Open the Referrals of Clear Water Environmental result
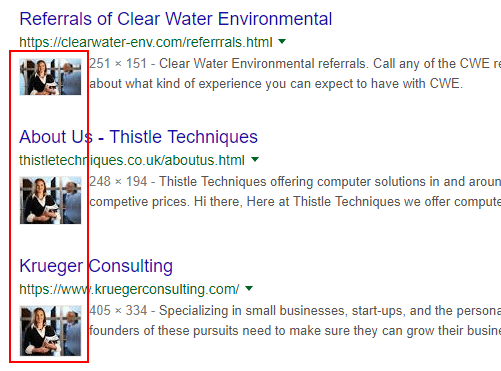This screenshot has width=501, height=371. coord(176,19)
